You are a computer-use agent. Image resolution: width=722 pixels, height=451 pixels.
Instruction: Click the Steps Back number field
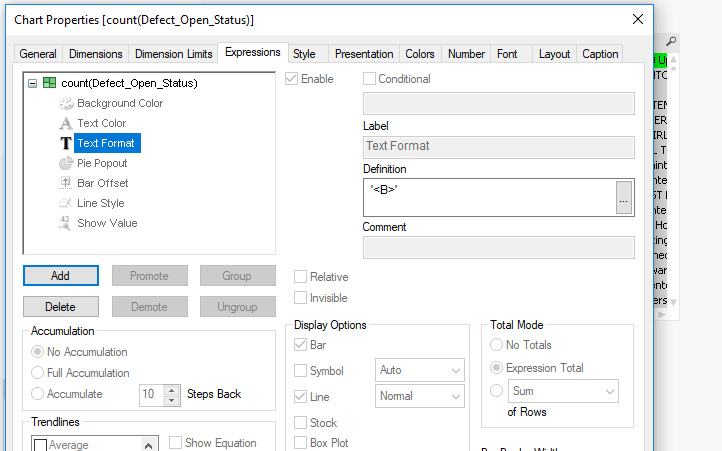coord(152,395)
